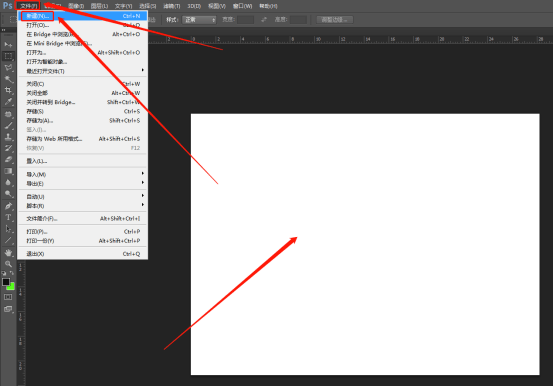This screenshot has height=387, width=554.
Task: Toggle Quick Mask mode icon
Action: click(8, 297)
